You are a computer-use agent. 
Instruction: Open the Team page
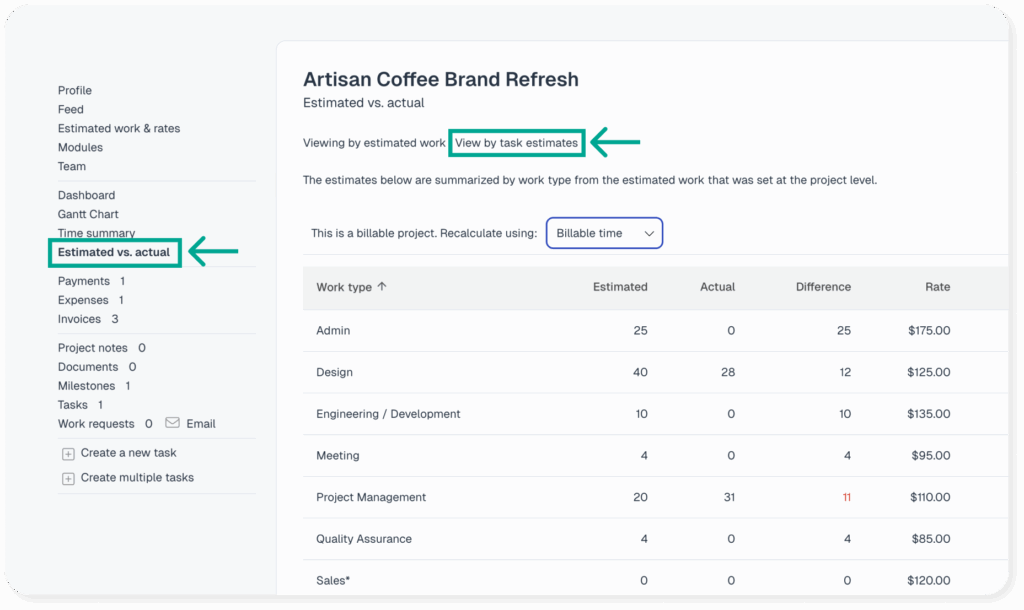[72, 166]
